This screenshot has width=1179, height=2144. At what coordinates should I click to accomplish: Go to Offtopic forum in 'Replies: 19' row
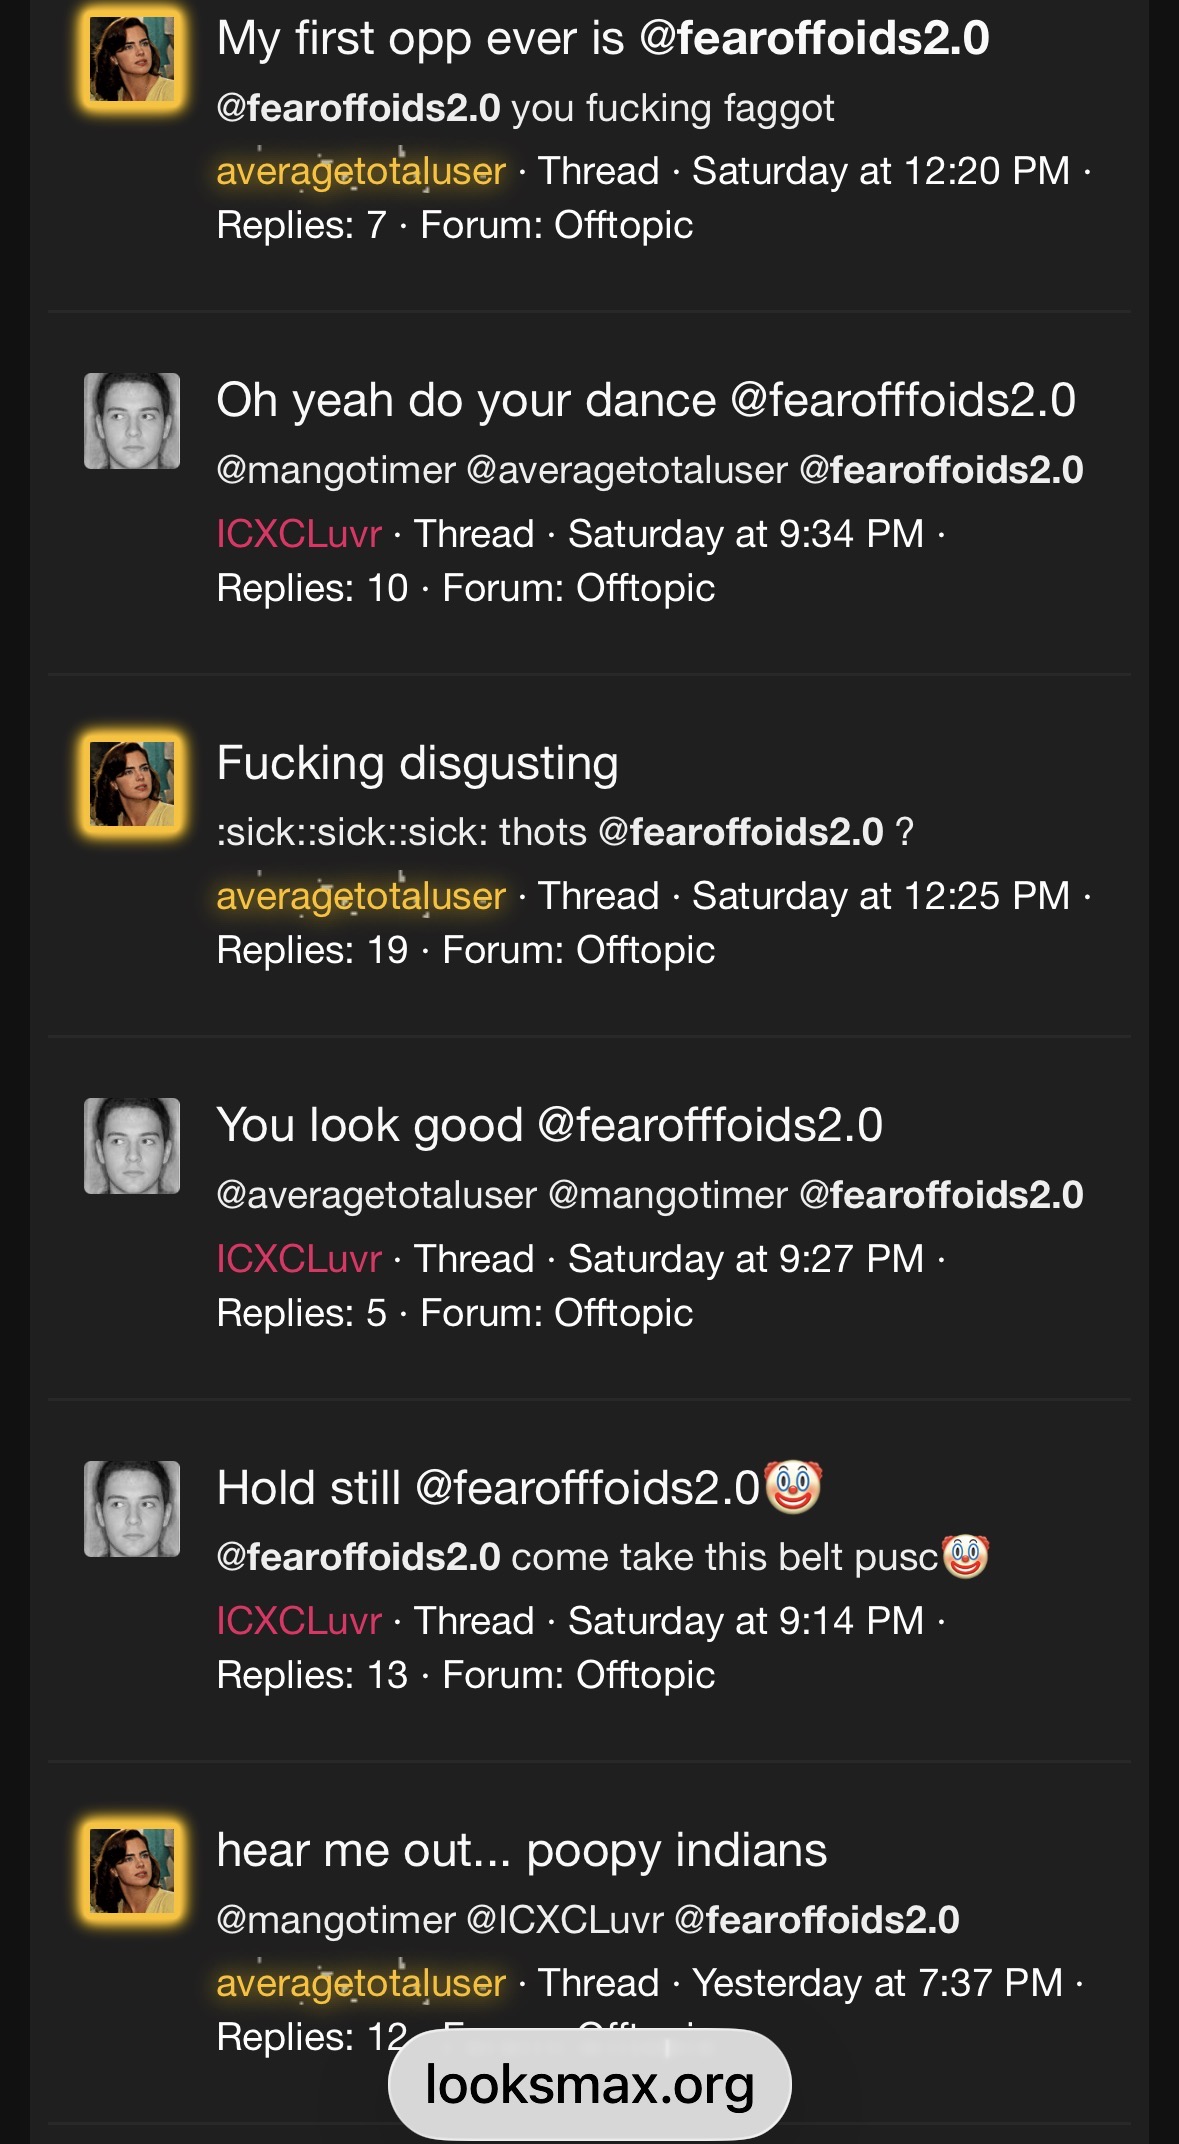pos(646,950)
